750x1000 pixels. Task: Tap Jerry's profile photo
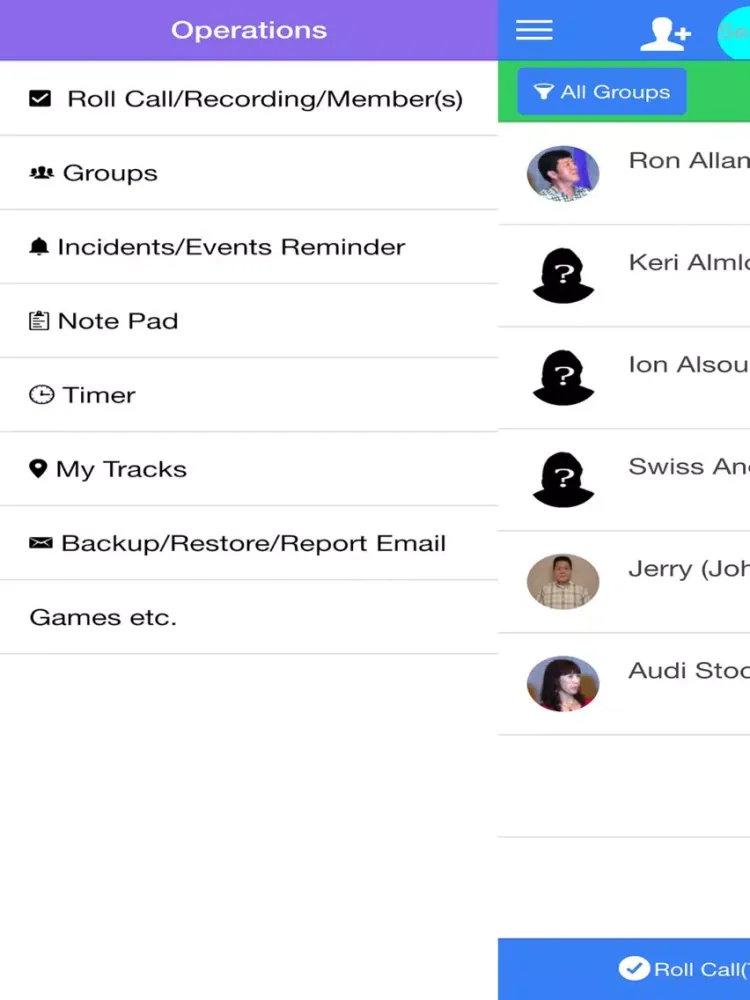[x=563, y=582]
